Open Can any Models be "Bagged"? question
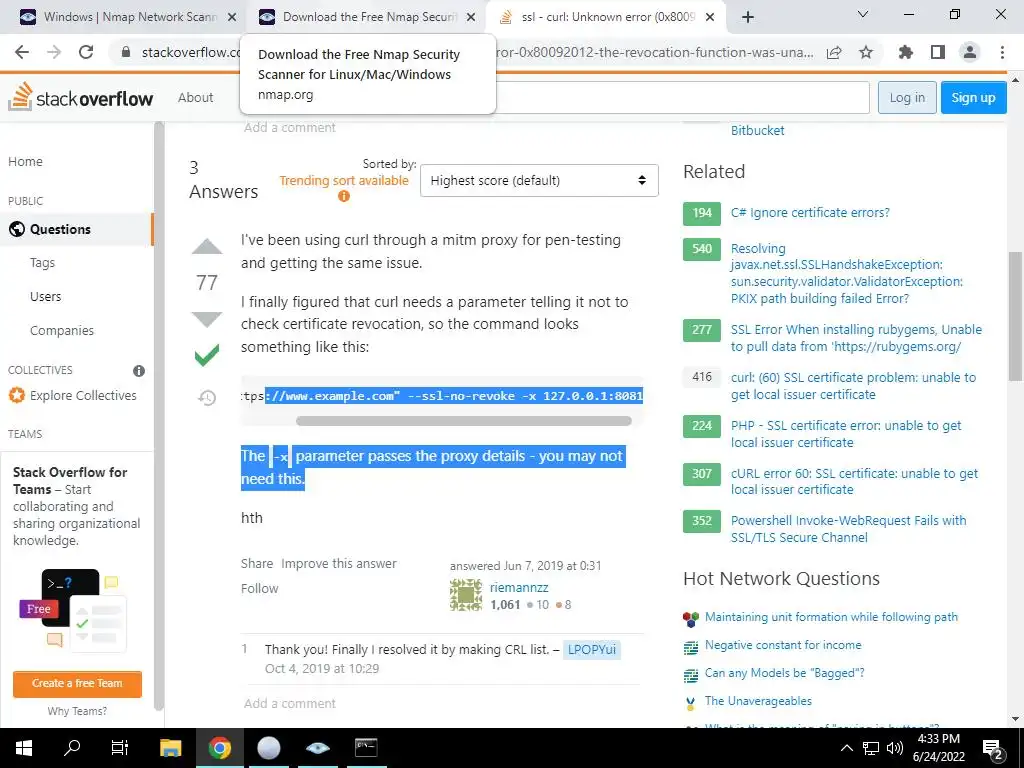Screen dimensions: 1024x768 coord(784,673)
